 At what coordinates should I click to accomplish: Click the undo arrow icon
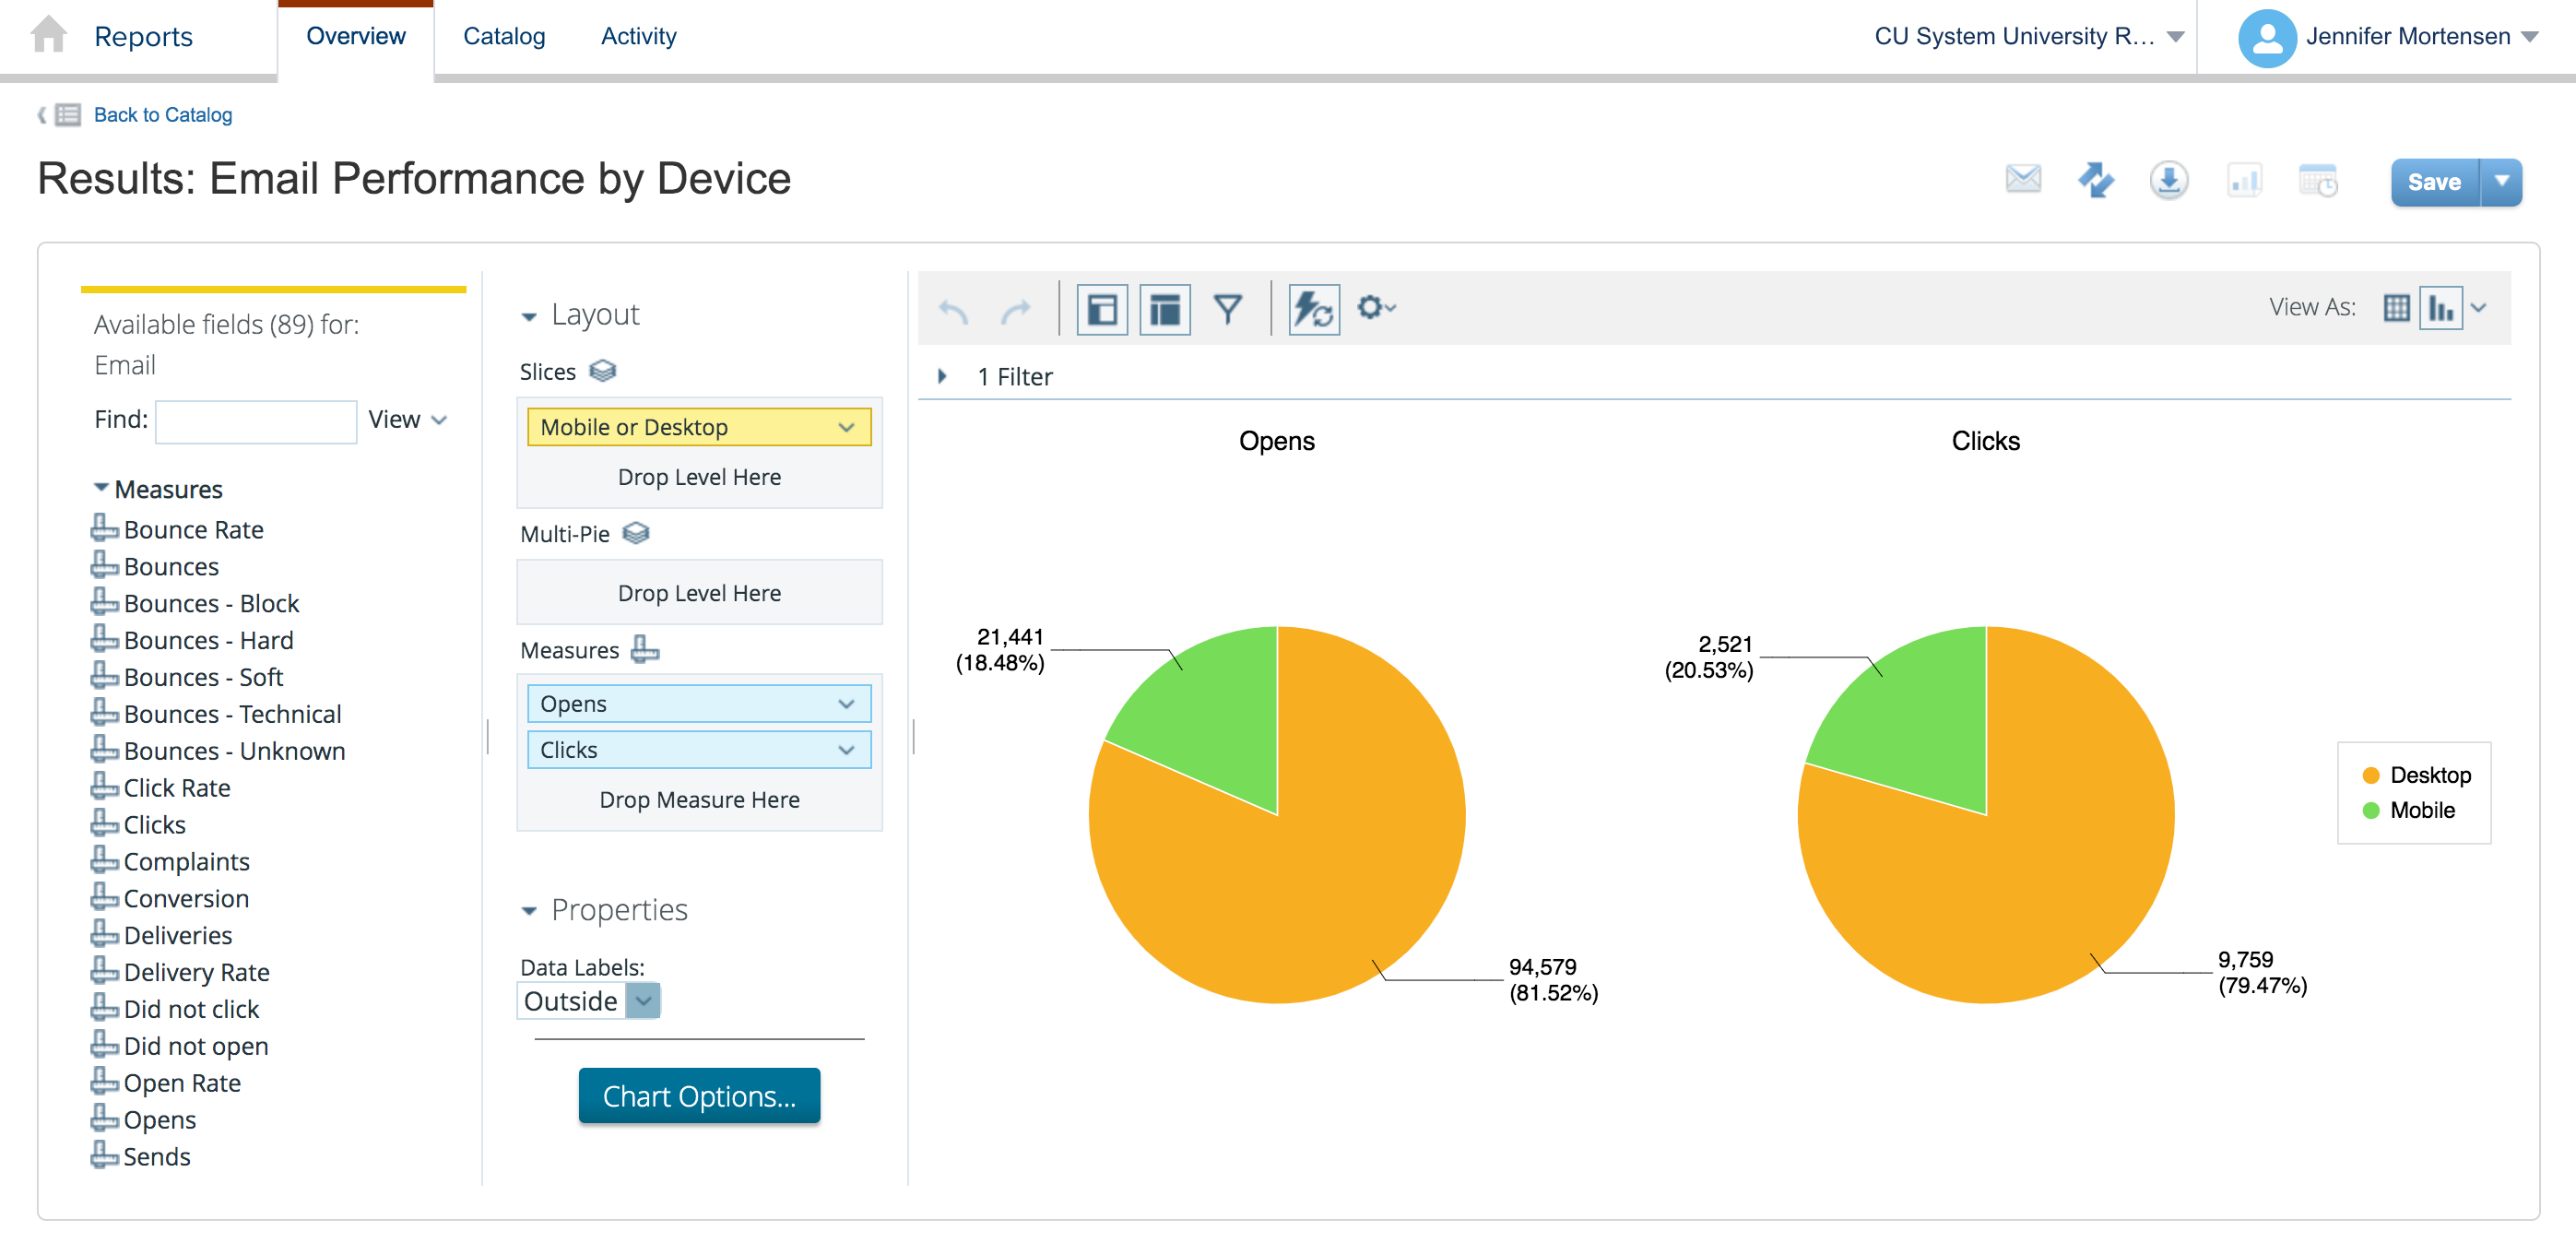pos(954,307)
